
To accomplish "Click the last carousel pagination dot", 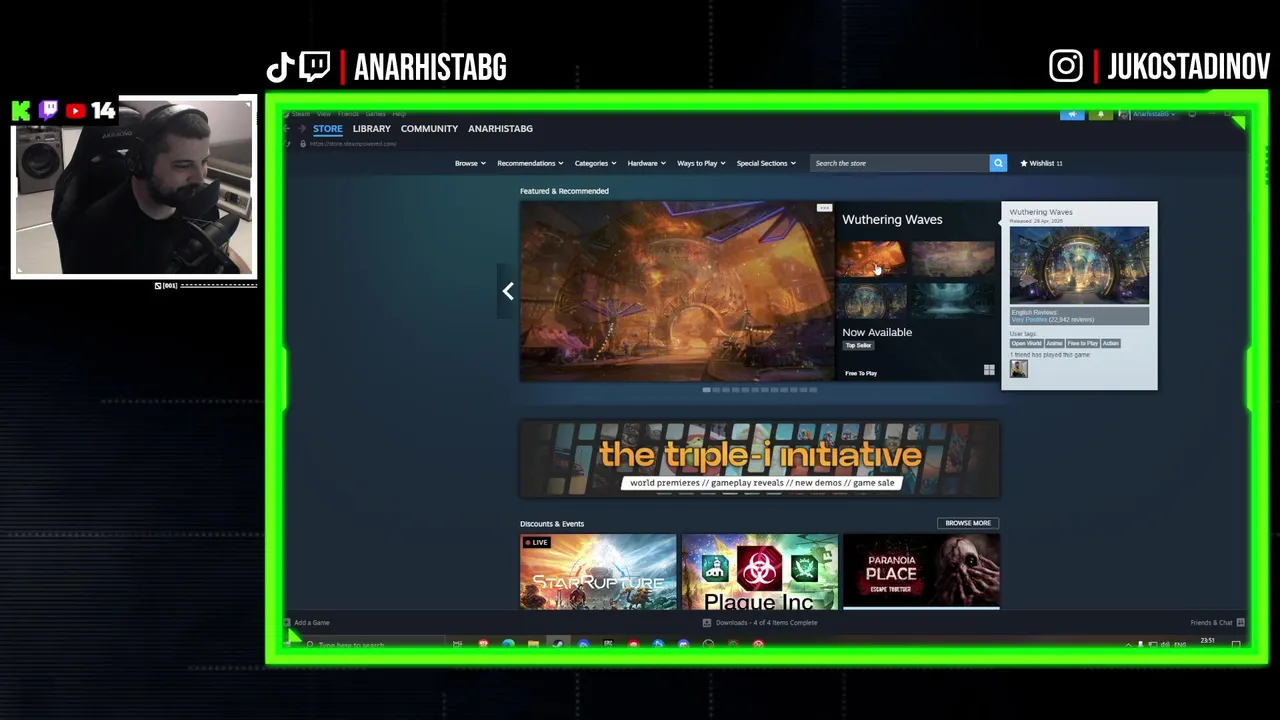I will click(812, 390).
